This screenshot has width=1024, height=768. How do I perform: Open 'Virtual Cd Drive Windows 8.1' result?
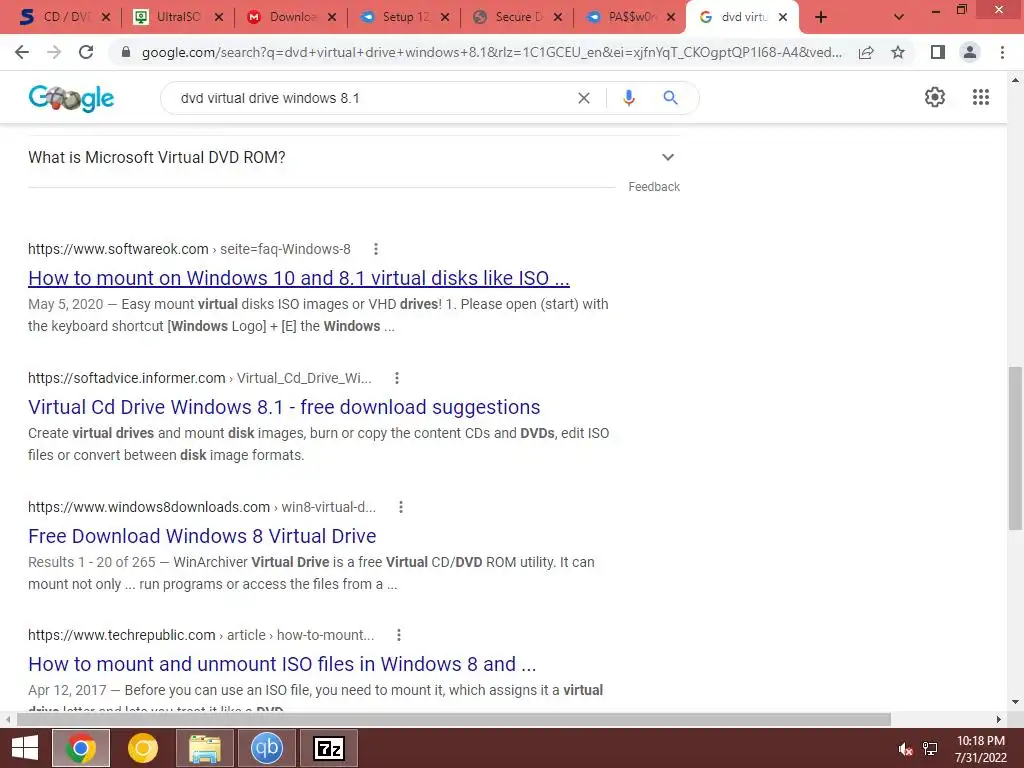(284, 407)
